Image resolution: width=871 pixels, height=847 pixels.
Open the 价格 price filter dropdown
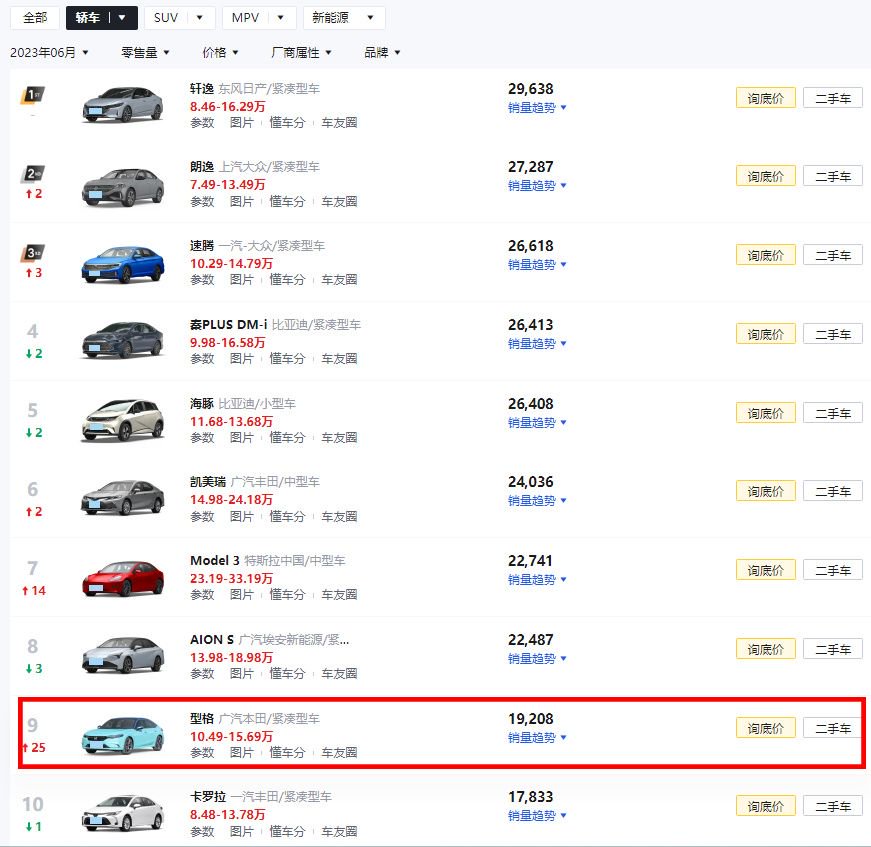point(220,52)
